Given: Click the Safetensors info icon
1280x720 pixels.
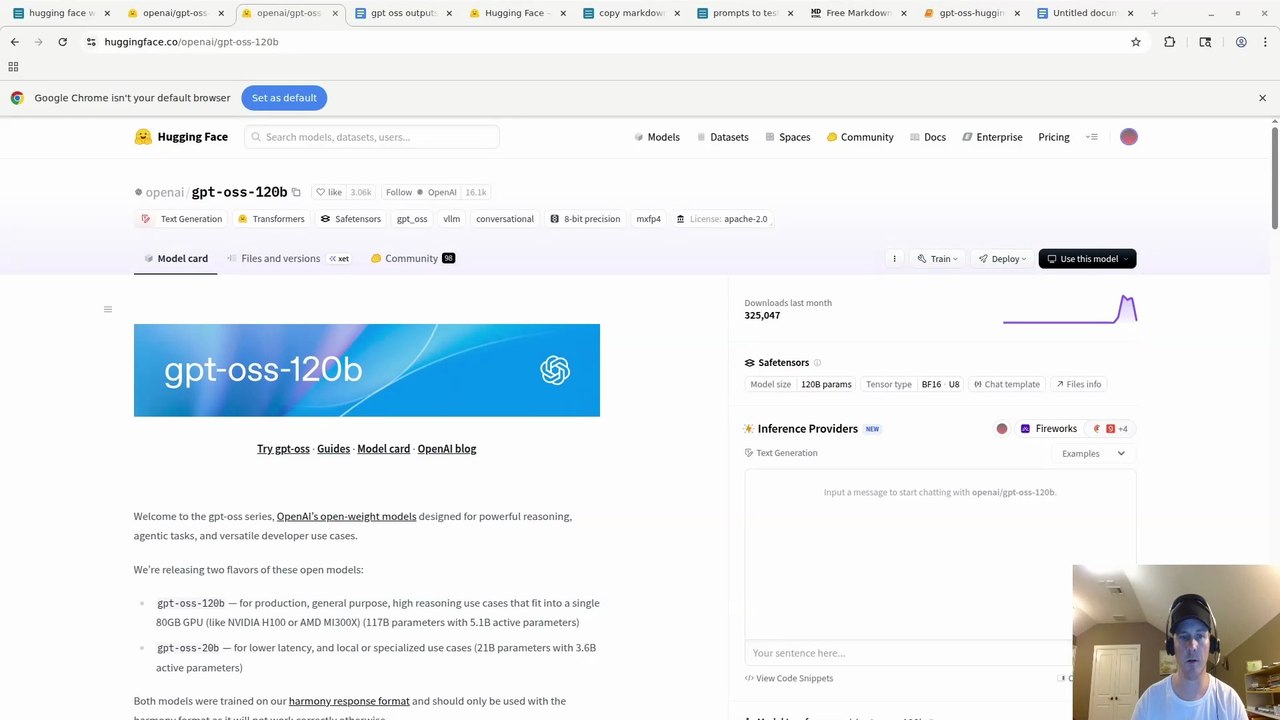Looking at the screenshot, I should coord(817,363).
